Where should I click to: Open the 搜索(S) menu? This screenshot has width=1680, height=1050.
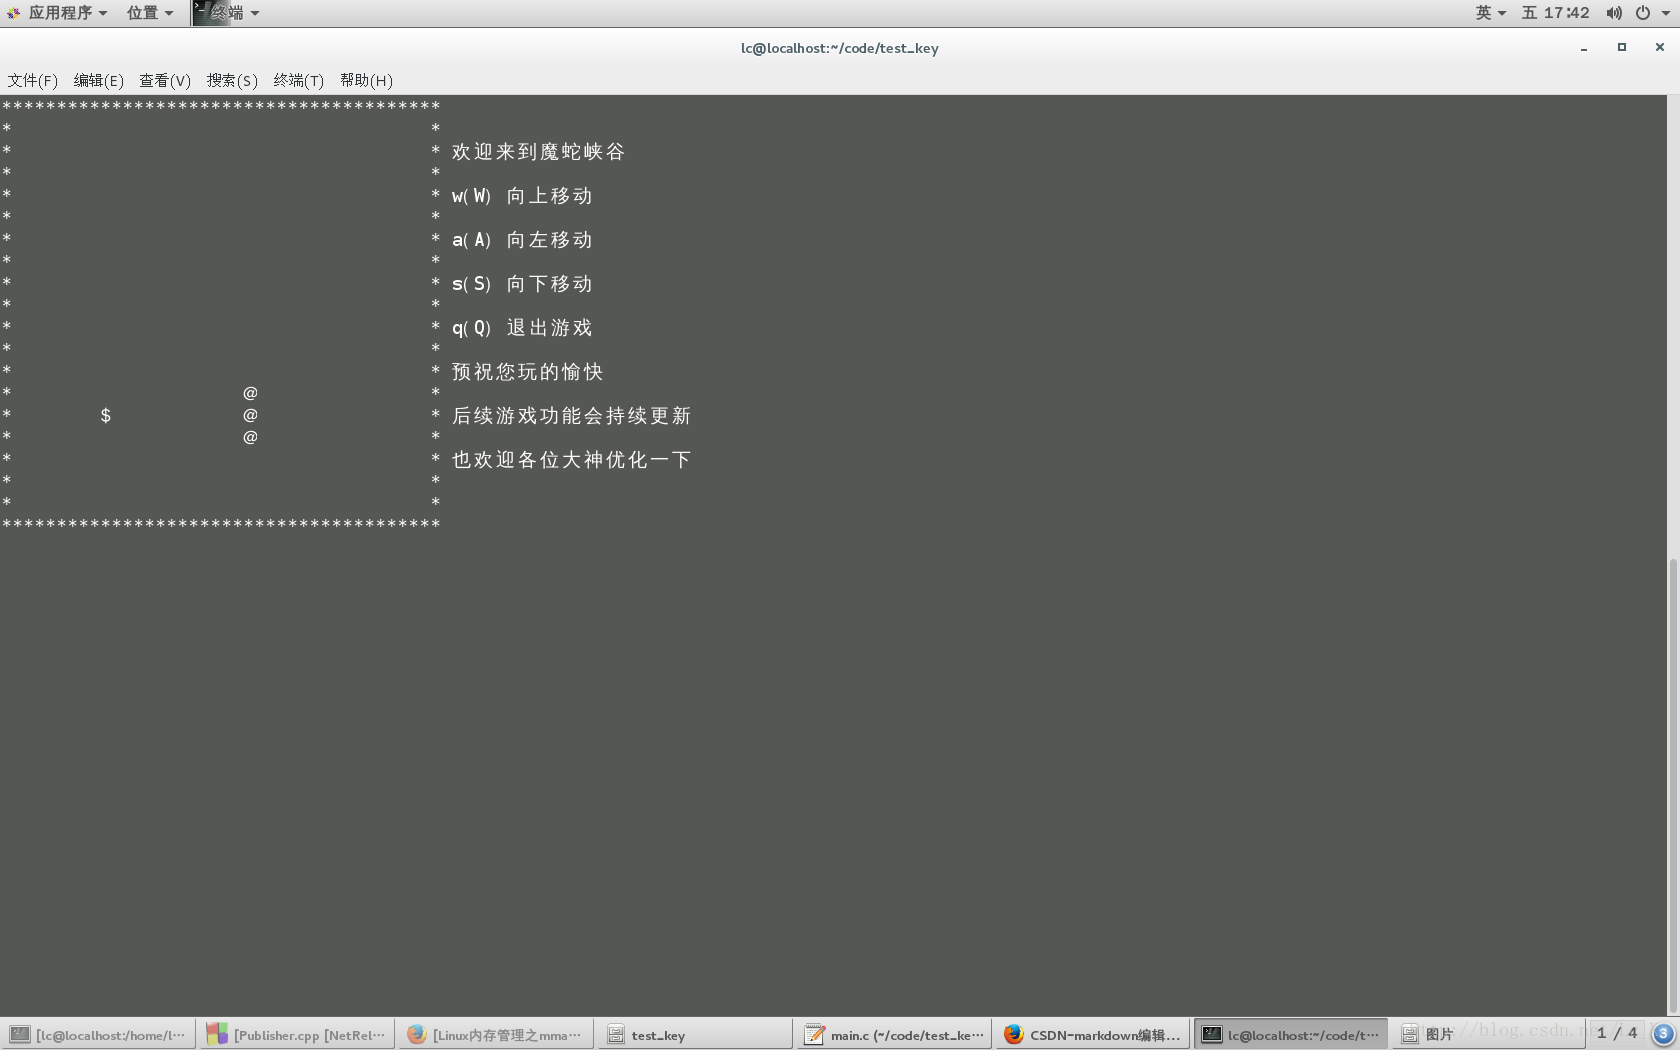click(232, 80)
